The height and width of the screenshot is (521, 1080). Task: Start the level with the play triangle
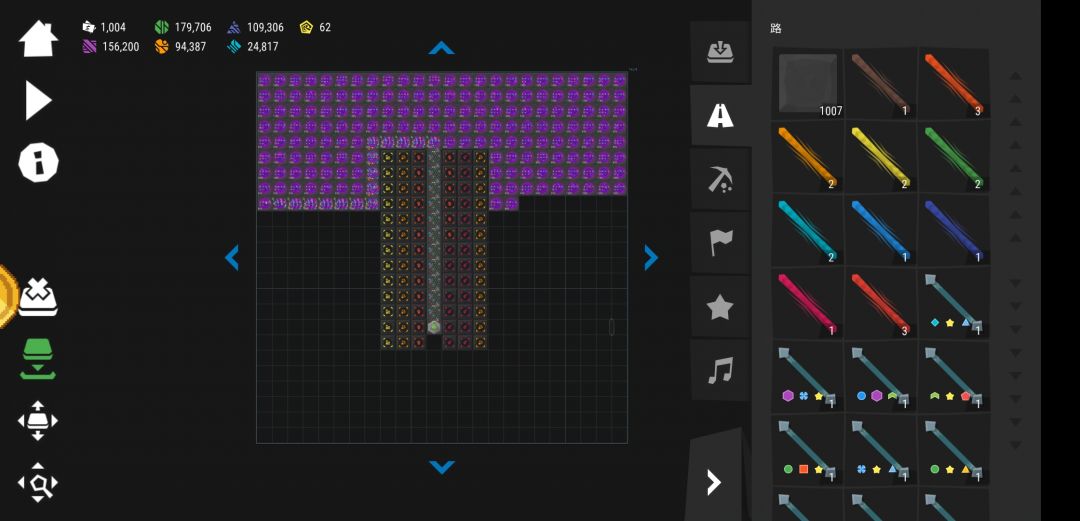(39, 101)
